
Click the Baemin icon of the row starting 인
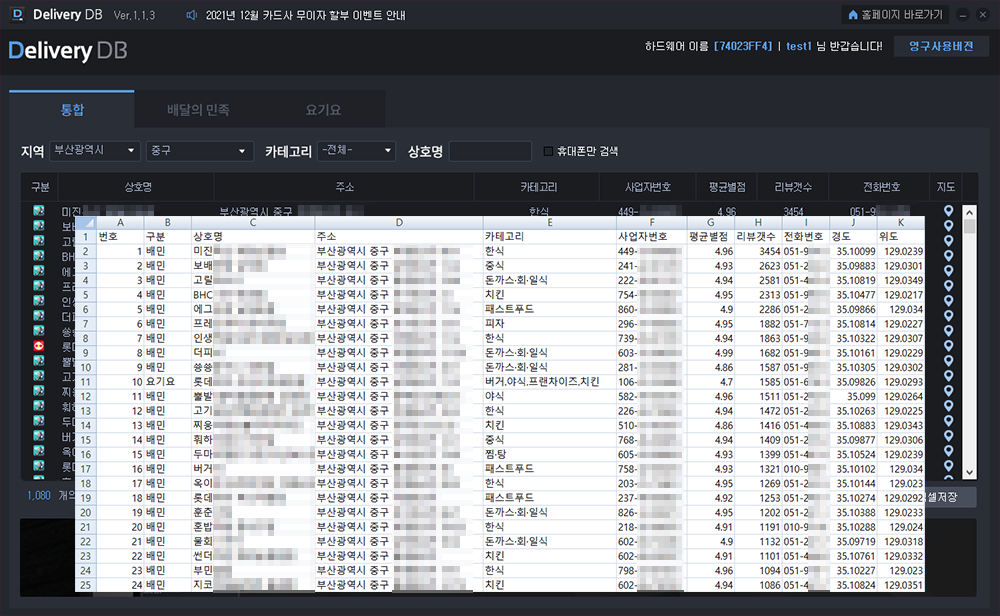pyautogui.click(x=39, y=300)
